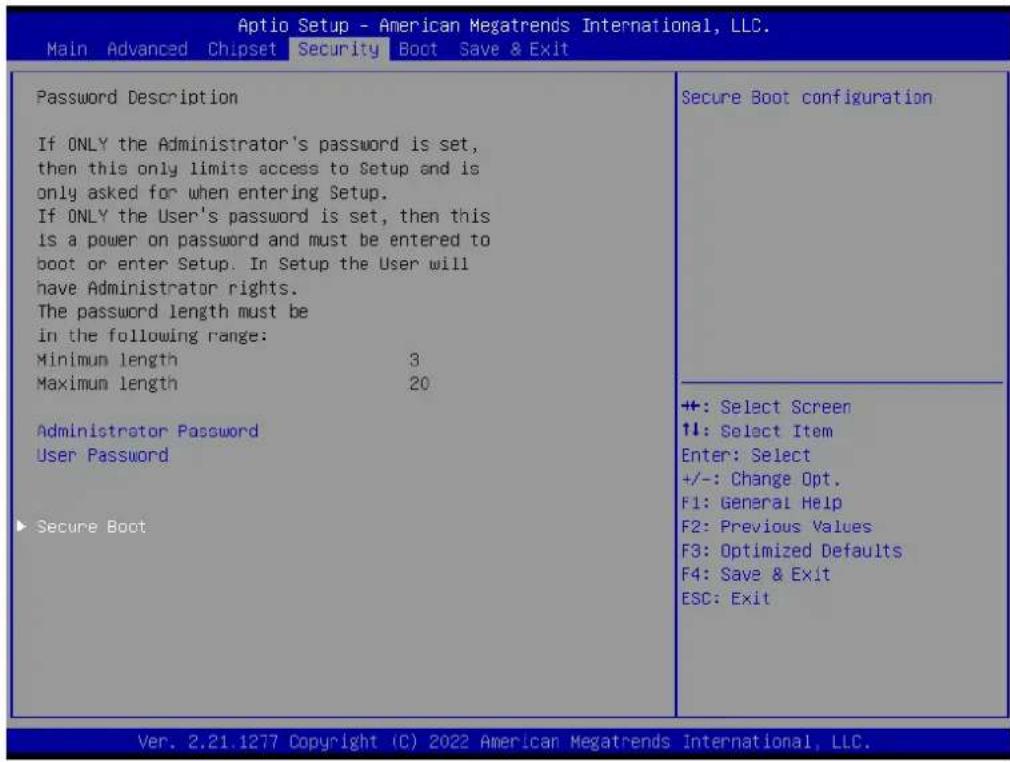Viewport: 1010px width, 762px height.
Task: Click the F2: Previous Values hint
Action: (x=776, y=527)
